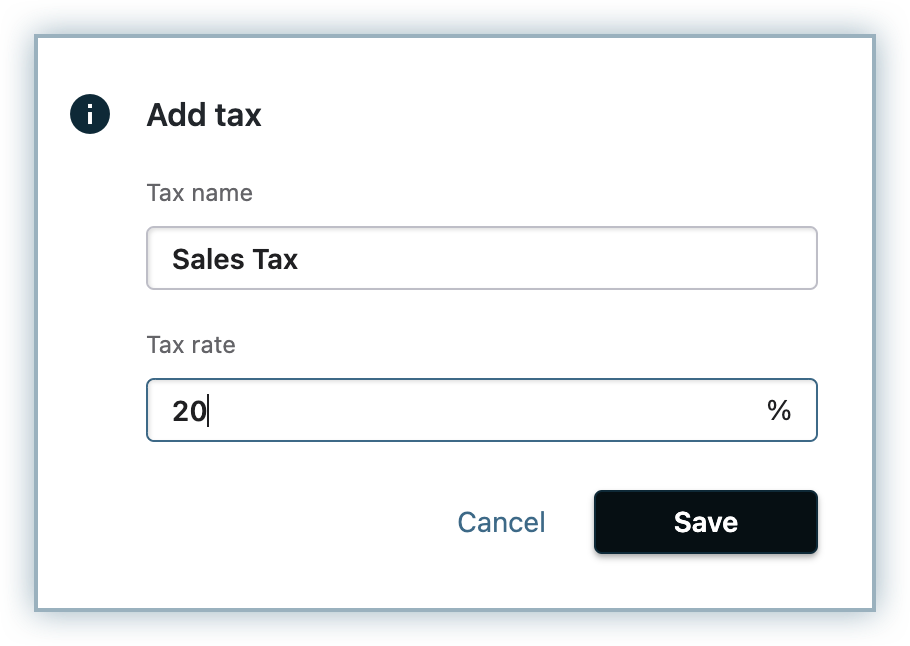This screenshot has height=646, width=910.
Task: Click the word "Sales" in Tax name
Action: tap(208, 259)
